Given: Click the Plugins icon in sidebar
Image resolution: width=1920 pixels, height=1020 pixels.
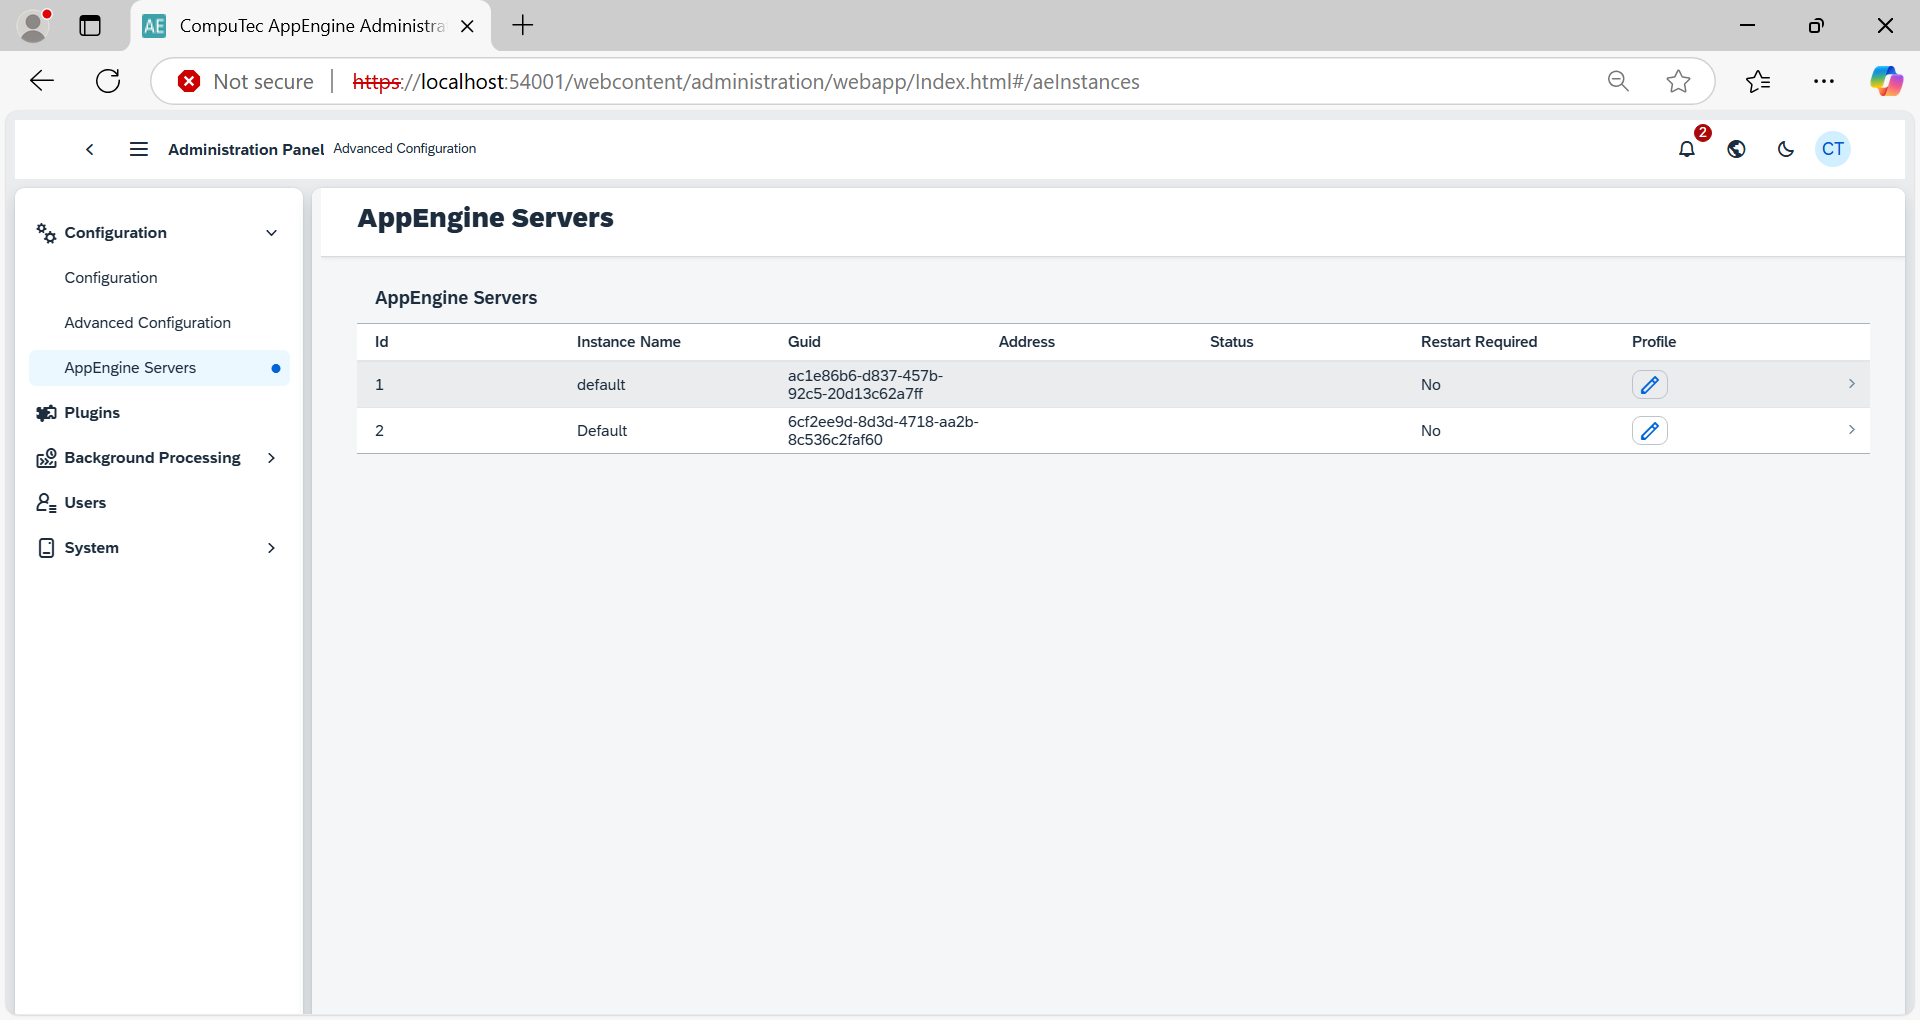Looking at the screenshot, I should 46,412.
